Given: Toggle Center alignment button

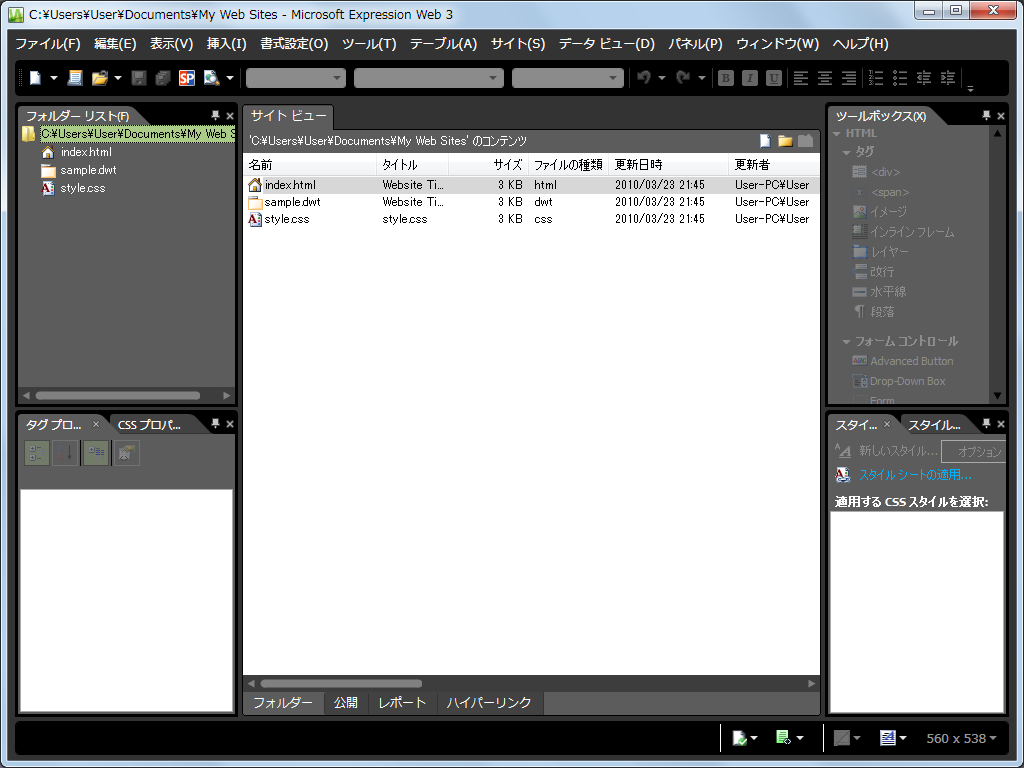Looking at the screenshot, I should point(825,78).
